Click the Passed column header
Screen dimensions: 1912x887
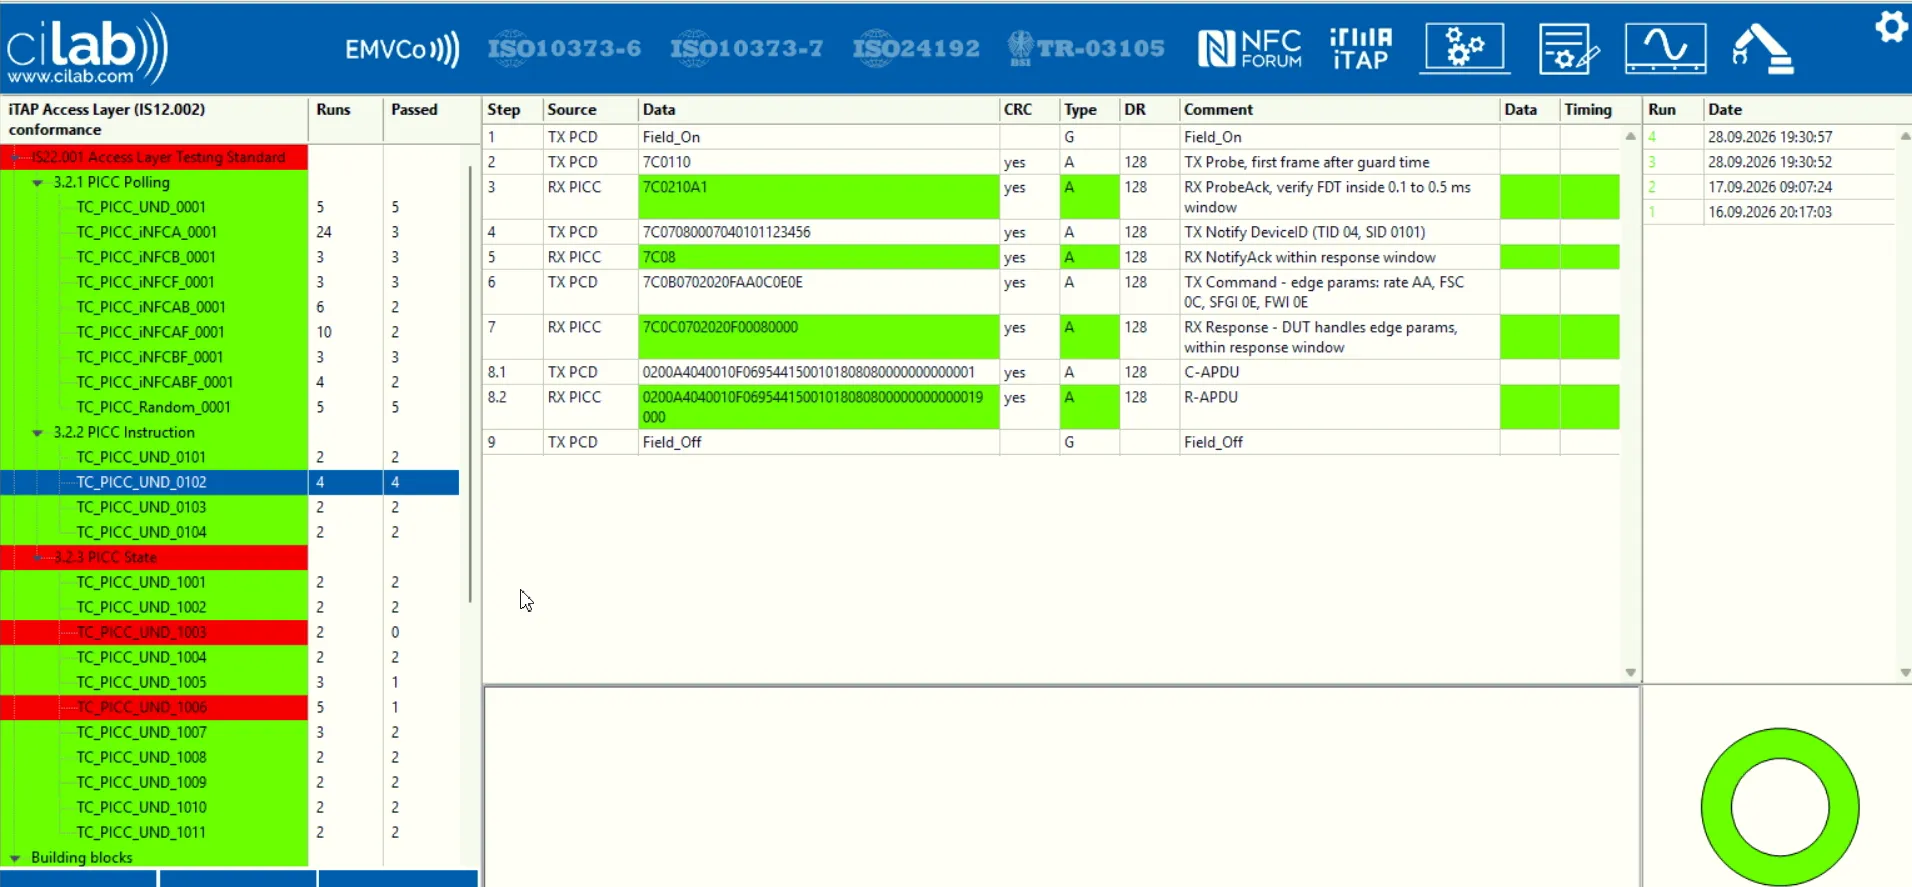pyautogui.click(x=414, y=110)
